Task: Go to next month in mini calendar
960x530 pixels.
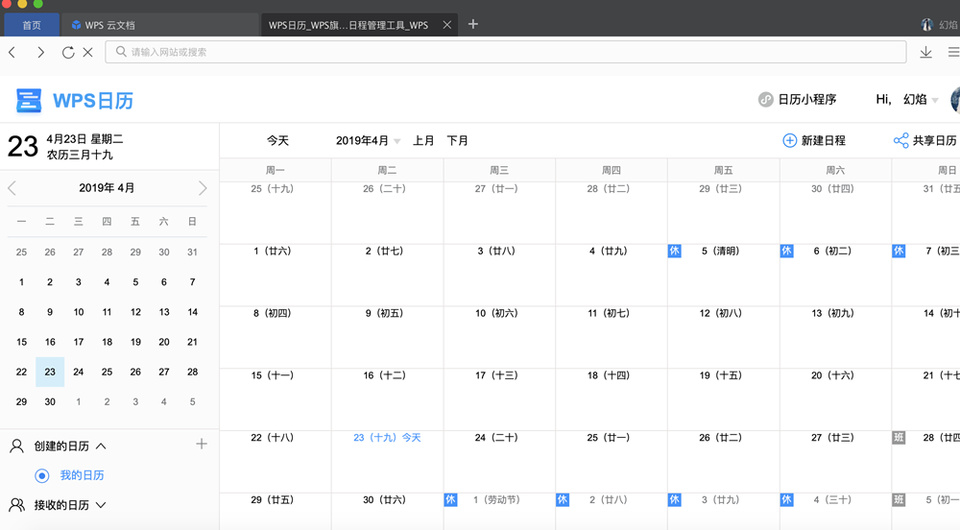Action: (203, 188)
